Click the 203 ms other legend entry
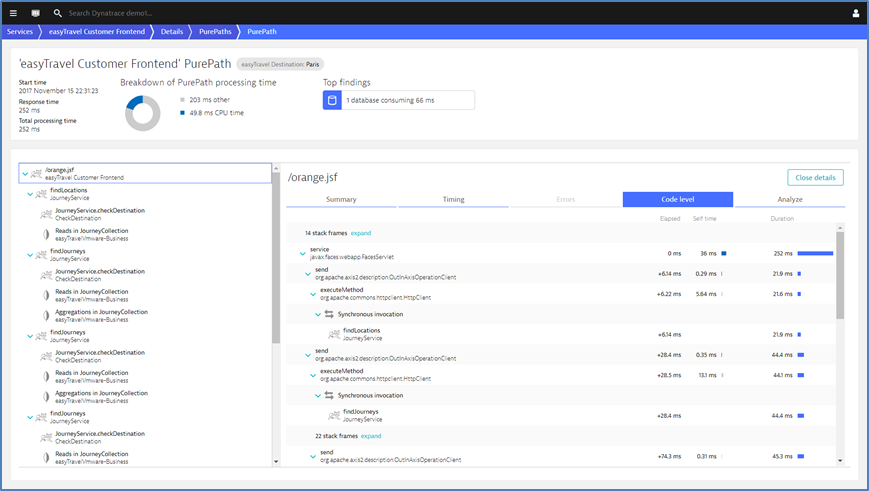This screenshot has height=491, width=869. 205,100
